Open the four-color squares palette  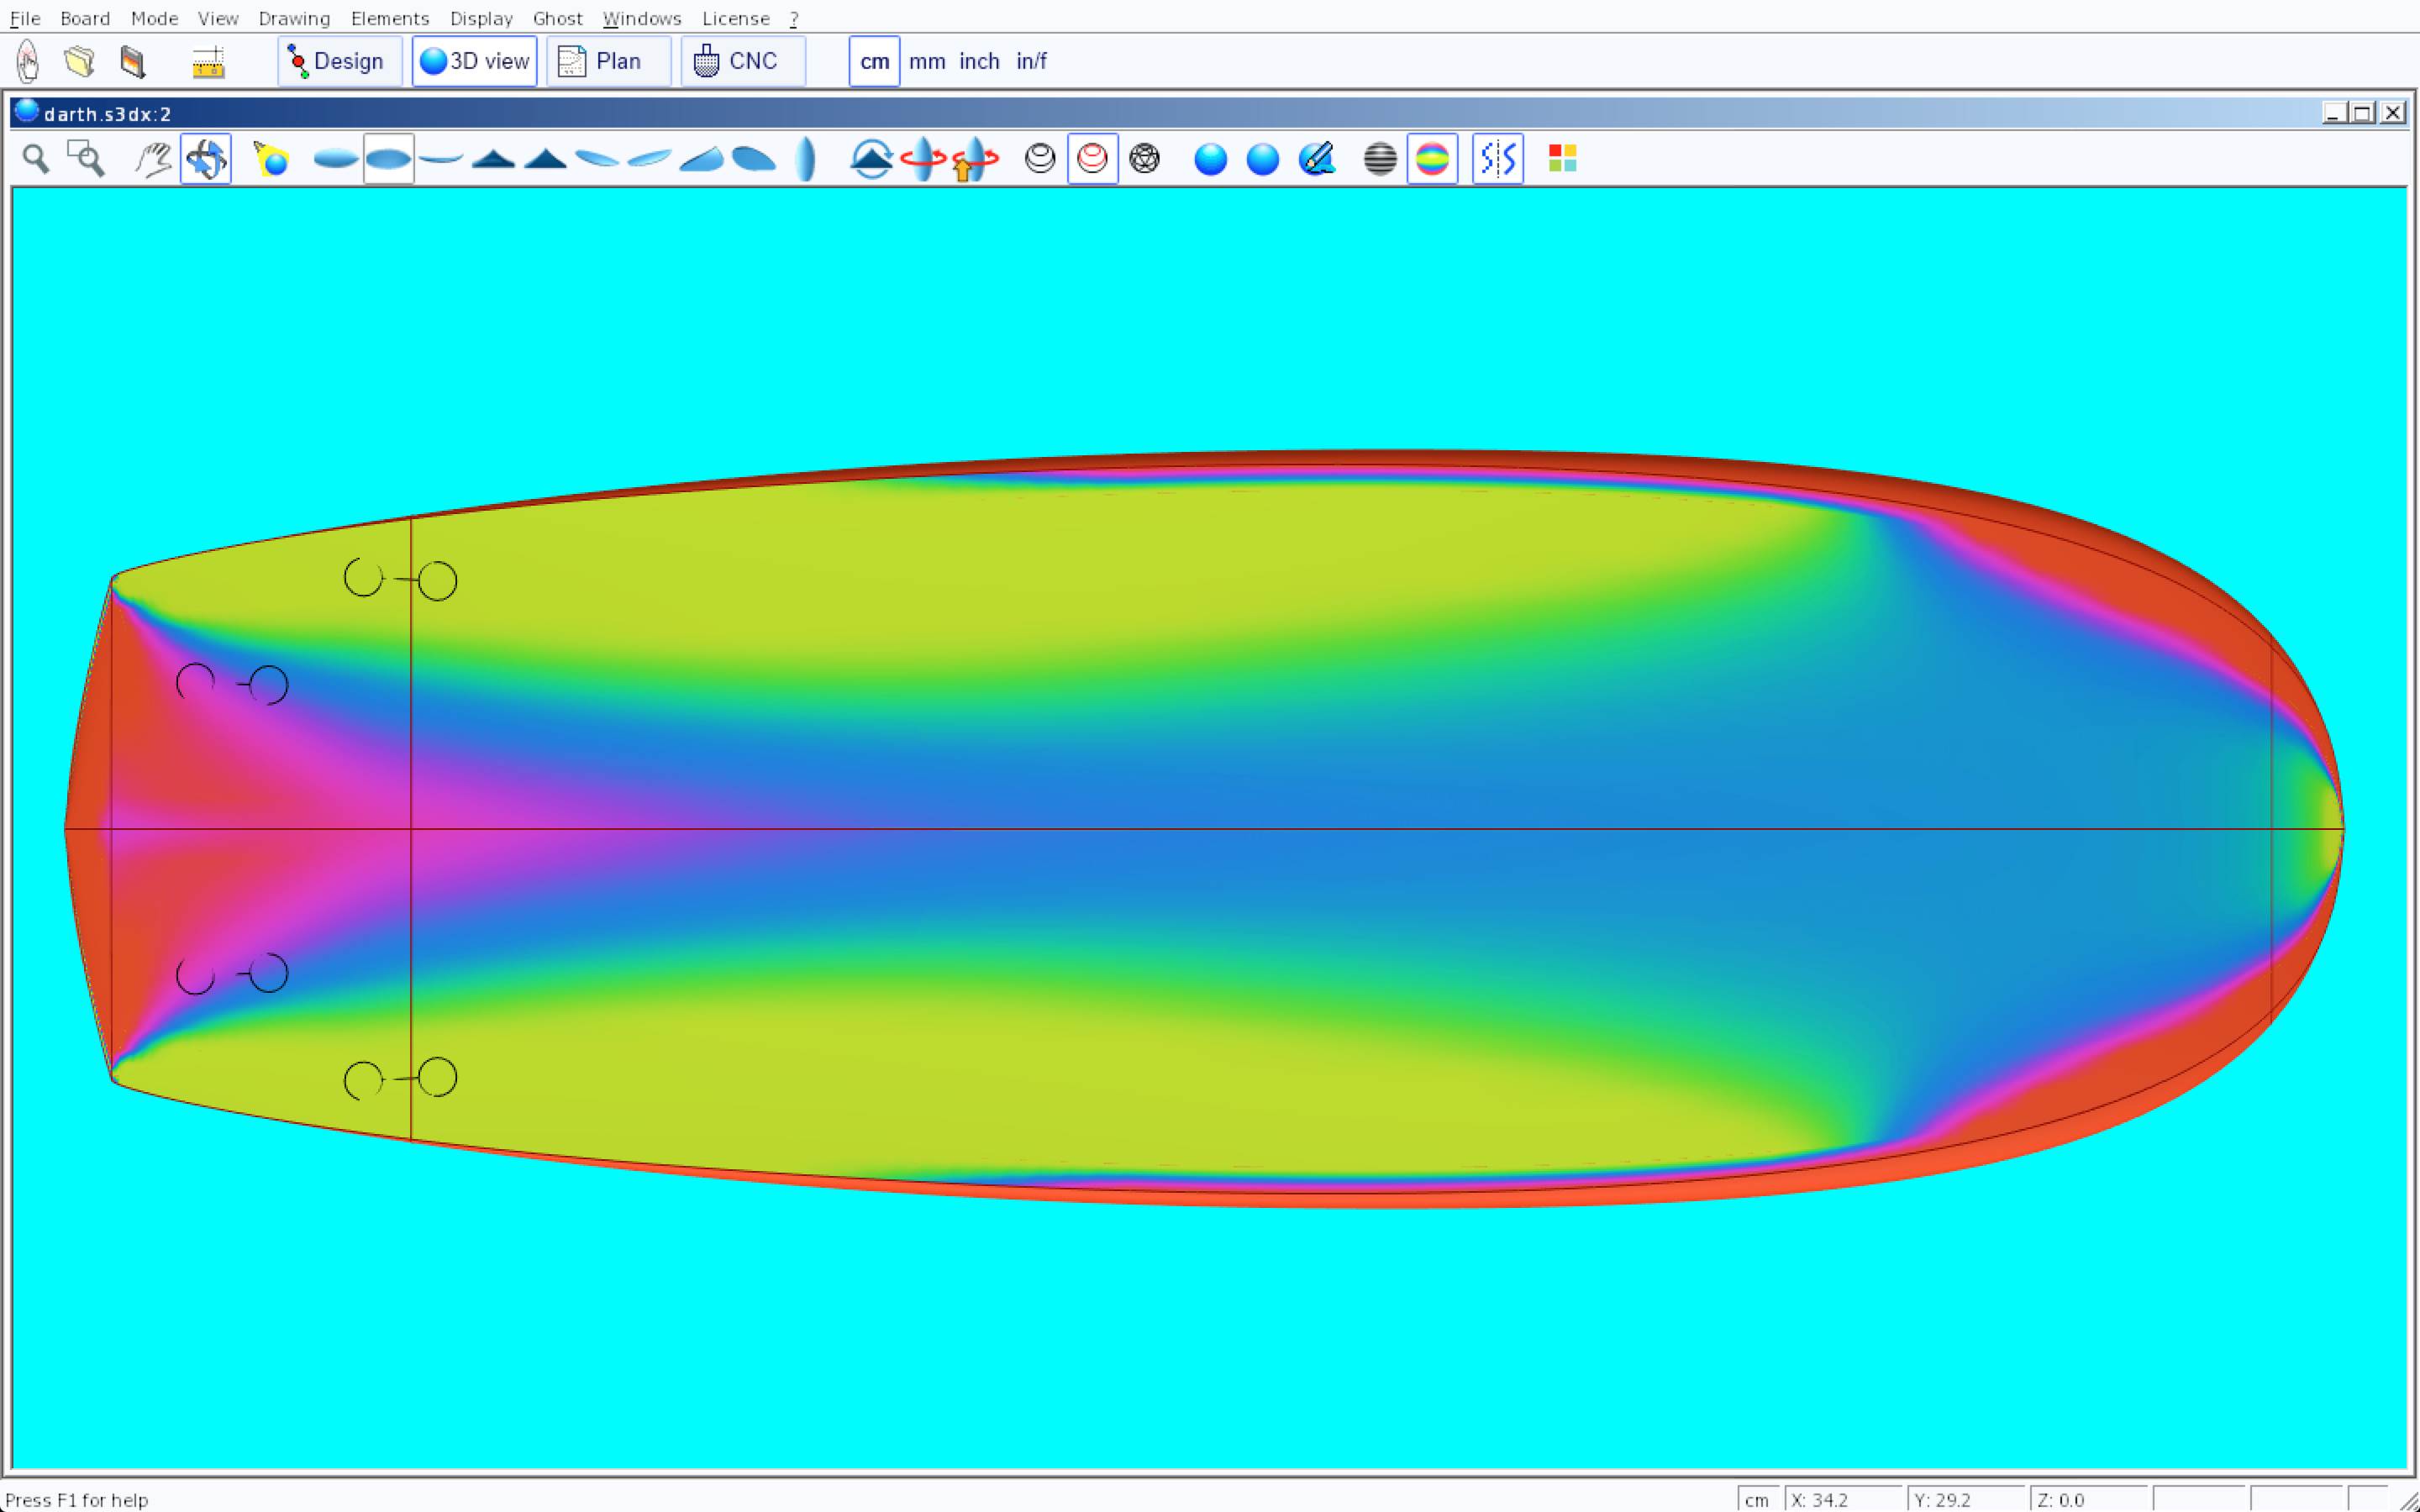coord(1562,159)
